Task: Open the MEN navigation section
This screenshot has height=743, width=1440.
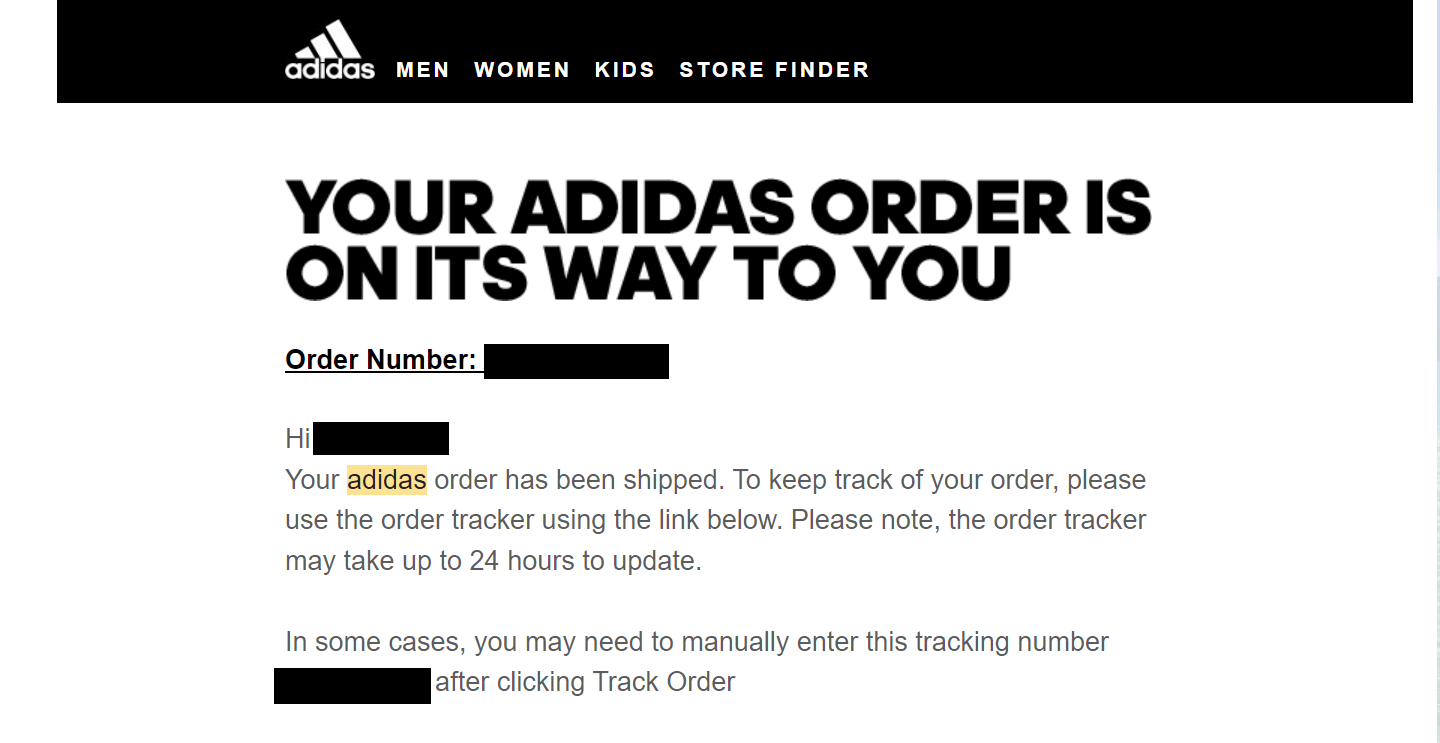Action: [423, 69]
